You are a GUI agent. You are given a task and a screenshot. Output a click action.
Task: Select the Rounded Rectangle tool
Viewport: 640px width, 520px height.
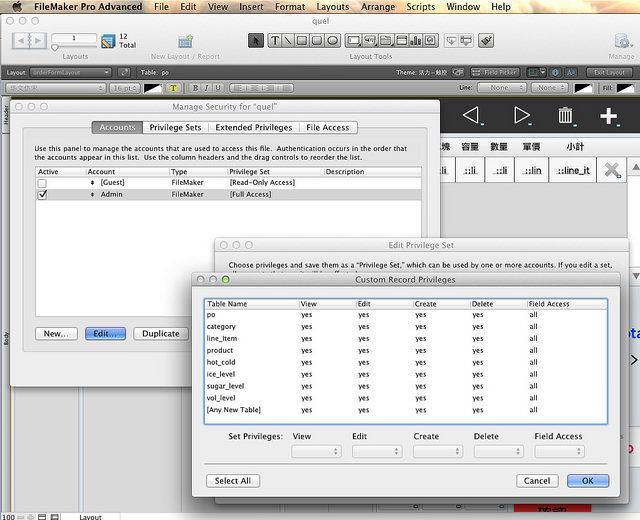tap(317, 40)
